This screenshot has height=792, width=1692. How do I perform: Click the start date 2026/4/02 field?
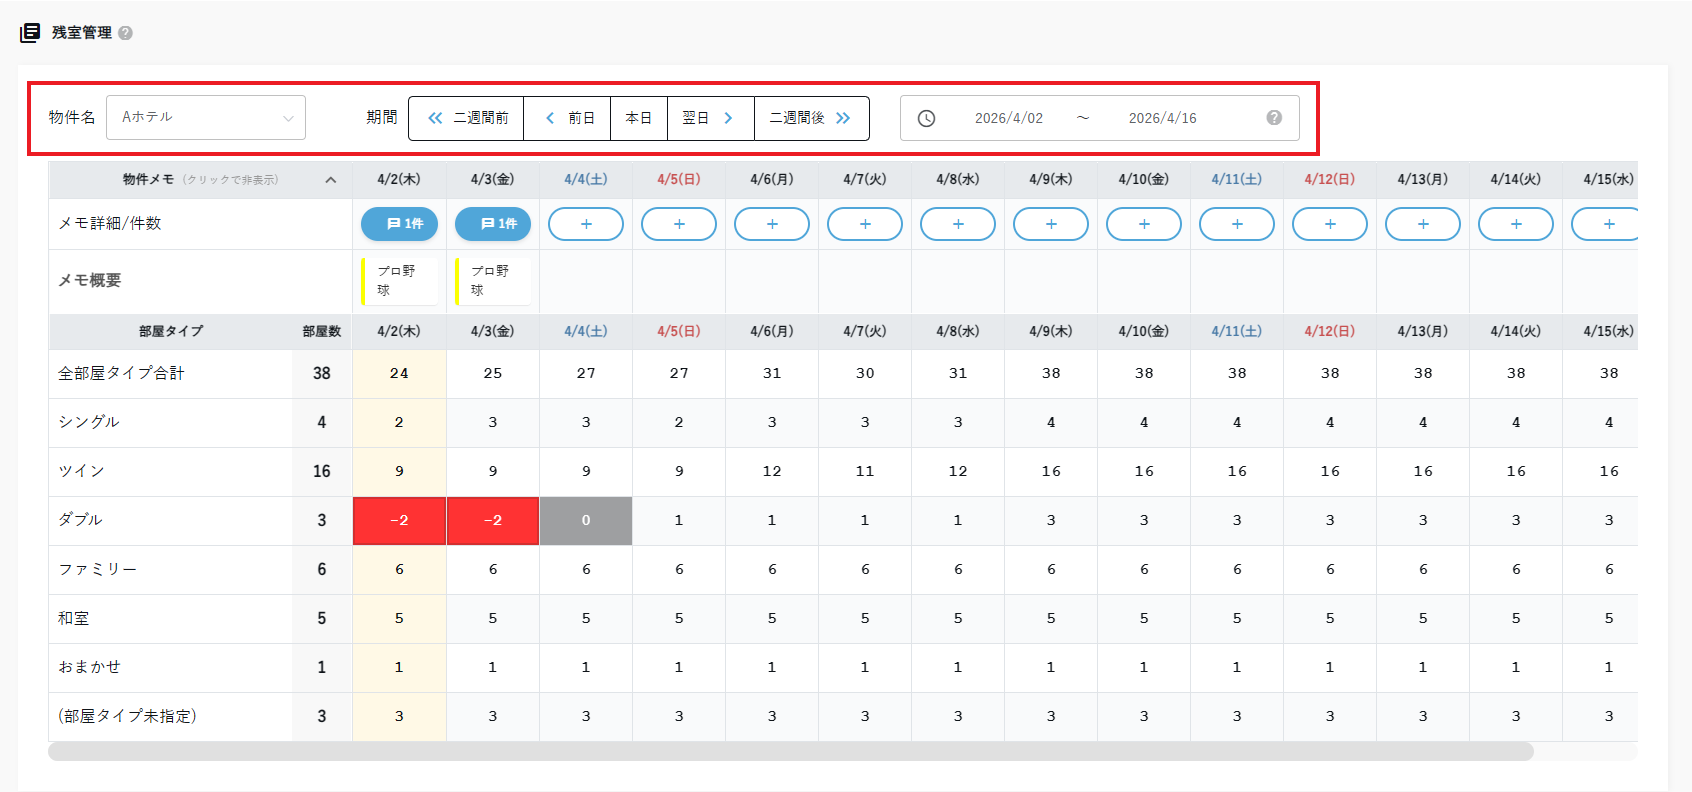point(1008,118)
